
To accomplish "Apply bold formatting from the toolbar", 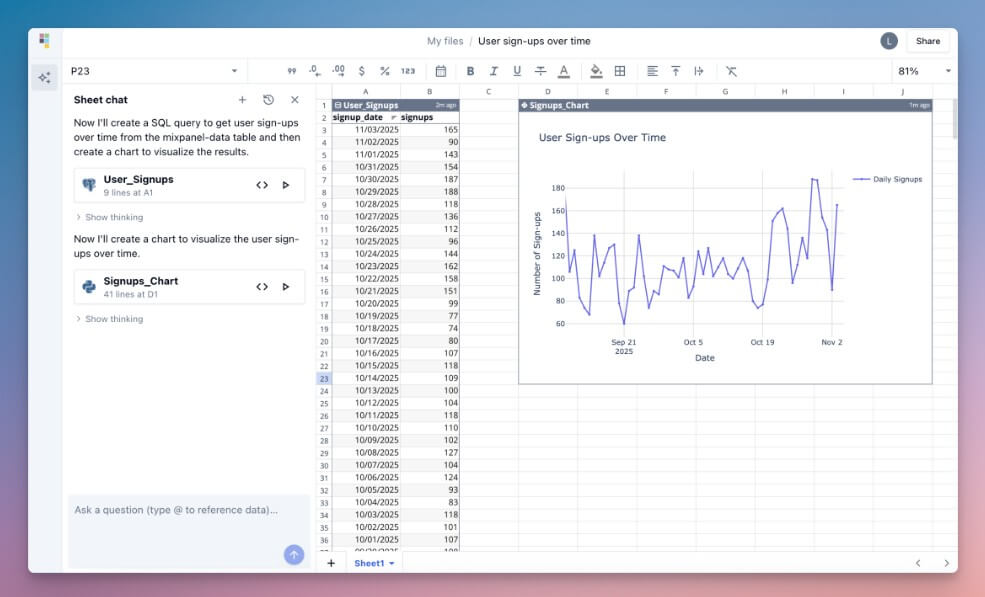I will pos(470,71).
